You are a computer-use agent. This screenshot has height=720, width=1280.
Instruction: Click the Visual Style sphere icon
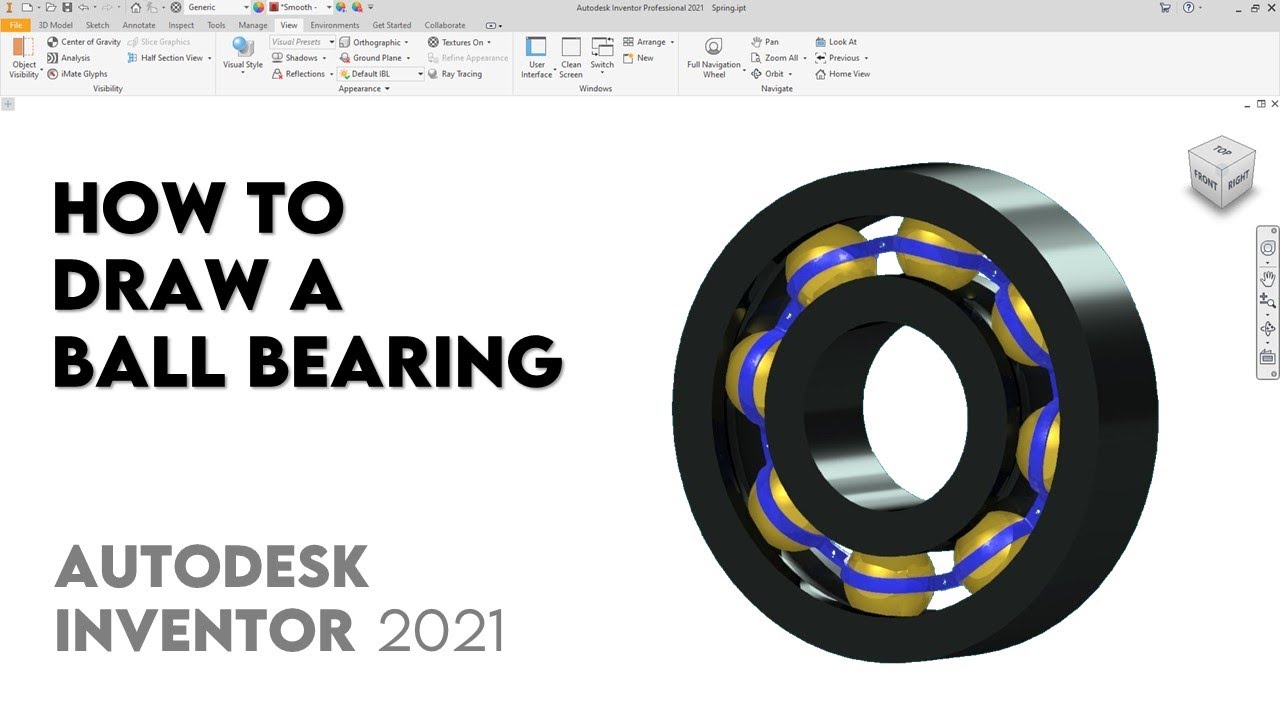tap(242, 47)
